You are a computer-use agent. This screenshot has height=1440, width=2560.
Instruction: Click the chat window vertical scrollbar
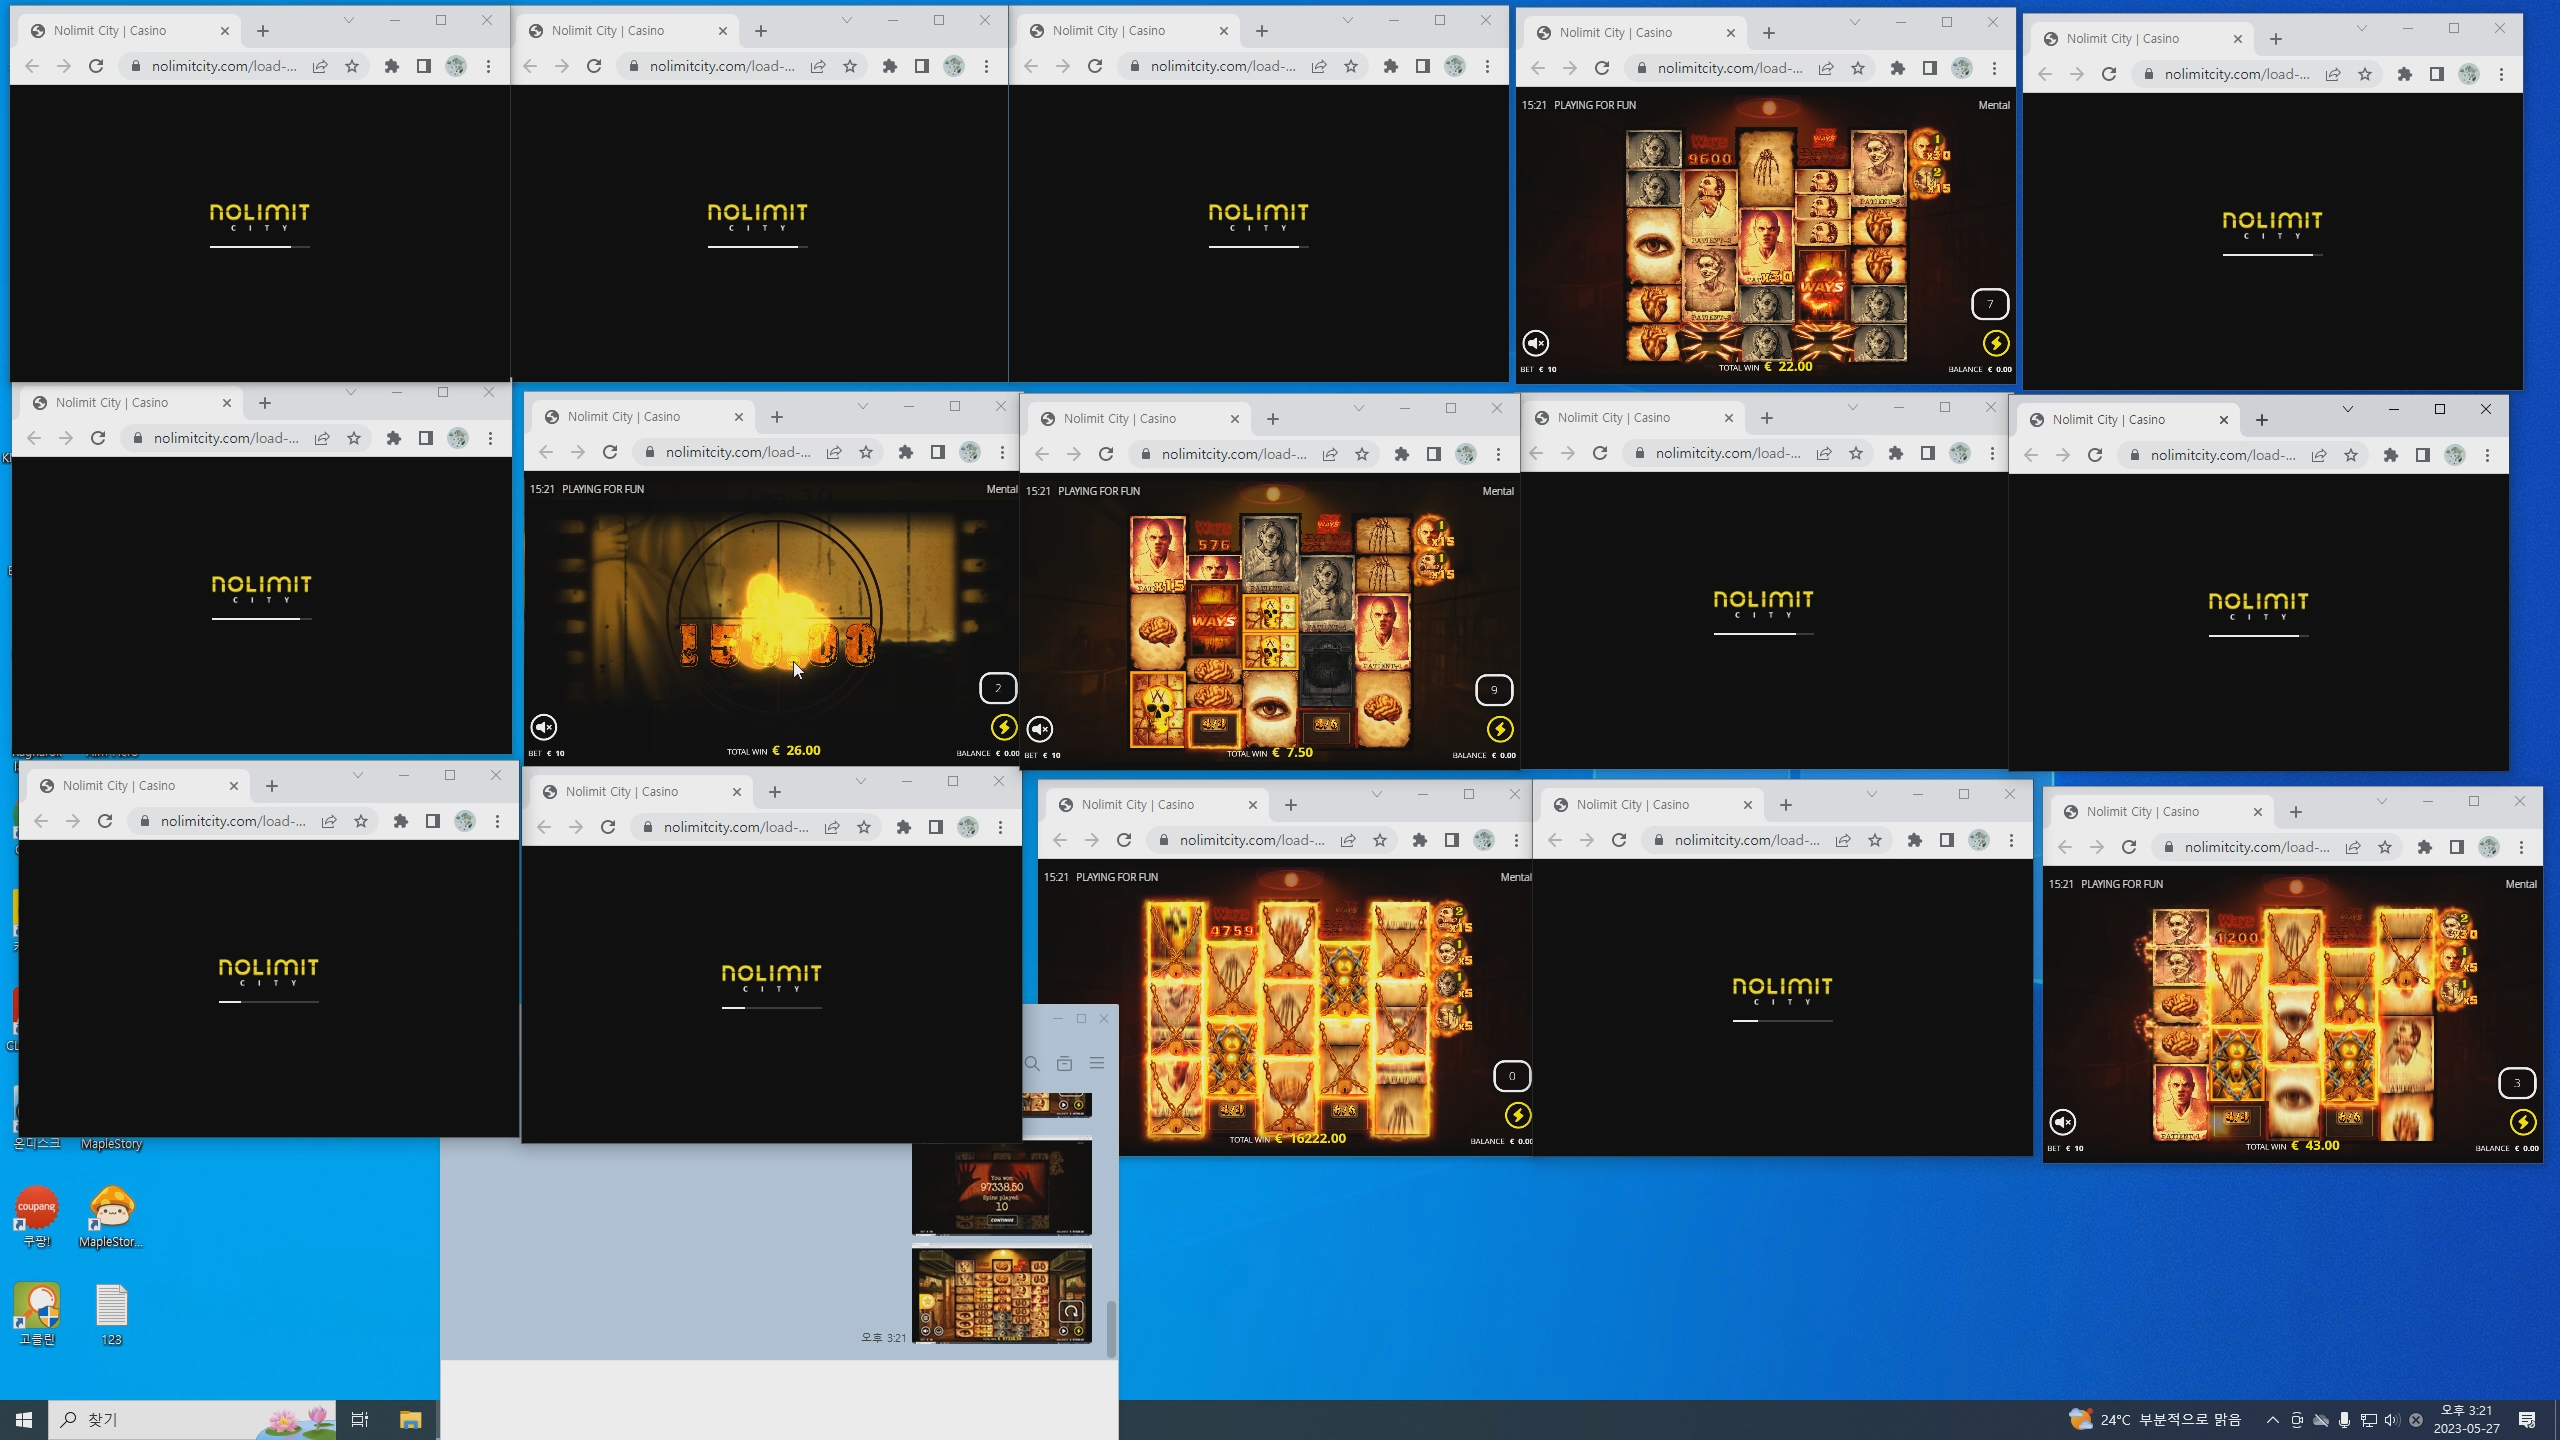click(x=1111, y=1328)
